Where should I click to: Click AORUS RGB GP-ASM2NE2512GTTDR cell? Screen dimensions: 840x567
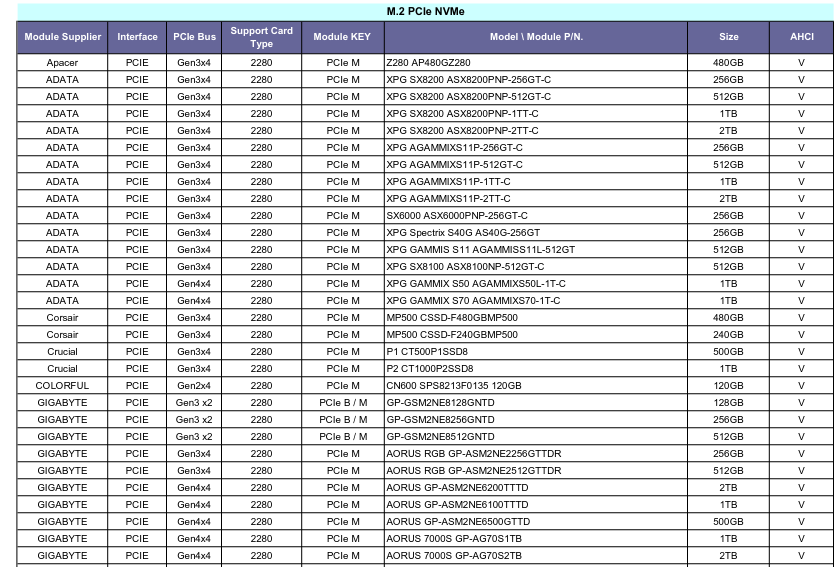coord(536,471)
